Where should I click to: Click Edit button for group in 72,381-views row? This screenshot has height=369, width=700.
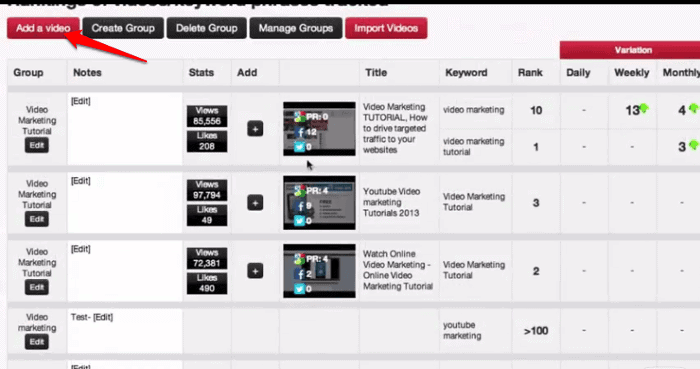[x=37, y=287]
